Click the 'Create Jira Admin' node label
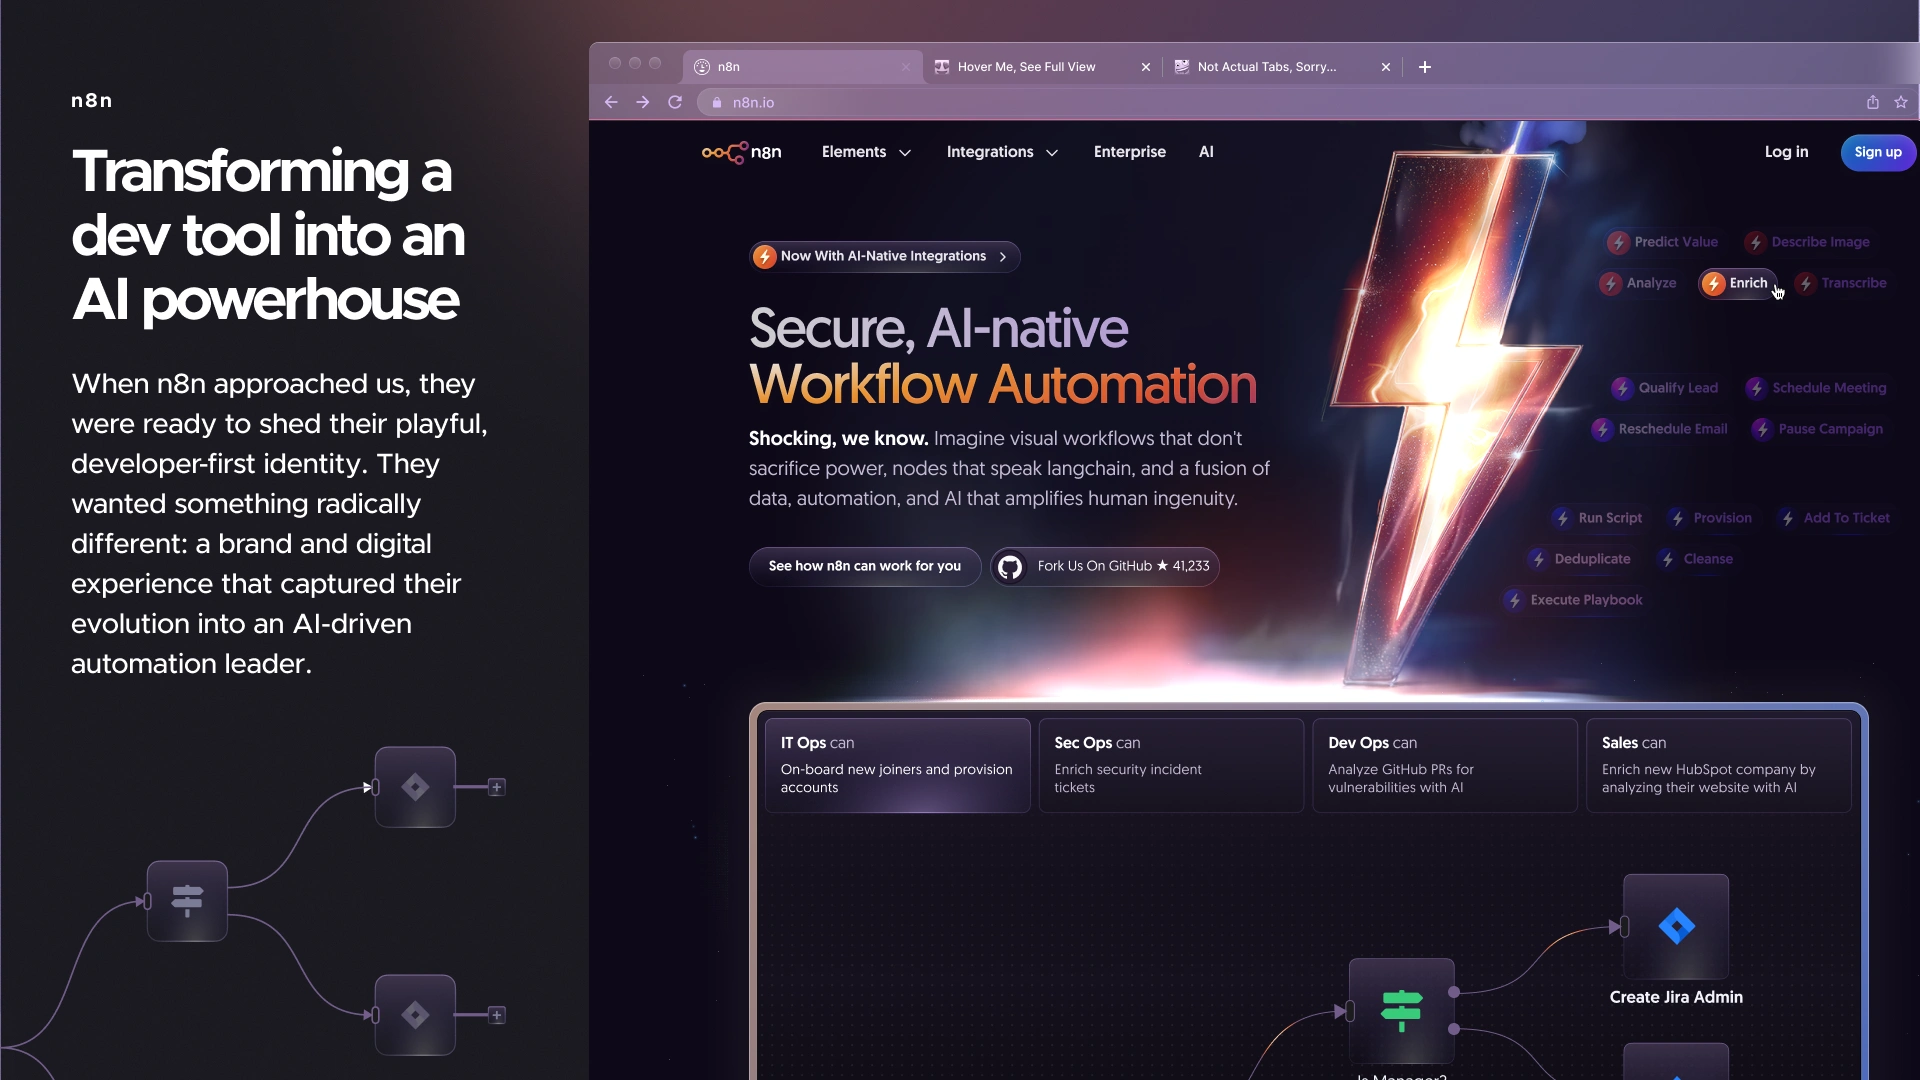This screenshot has height=1080, width=1920. 1676,997
